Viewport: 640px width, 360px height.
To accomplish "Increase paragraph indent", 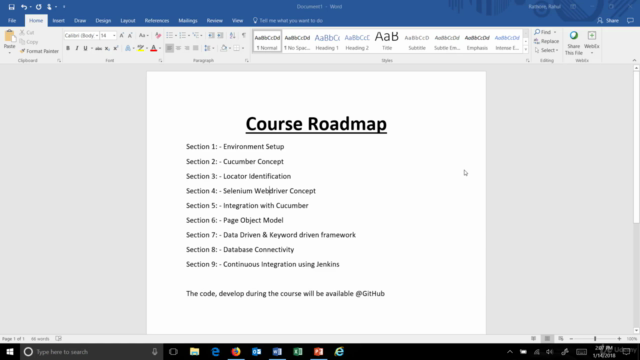I will pos(220,36).
